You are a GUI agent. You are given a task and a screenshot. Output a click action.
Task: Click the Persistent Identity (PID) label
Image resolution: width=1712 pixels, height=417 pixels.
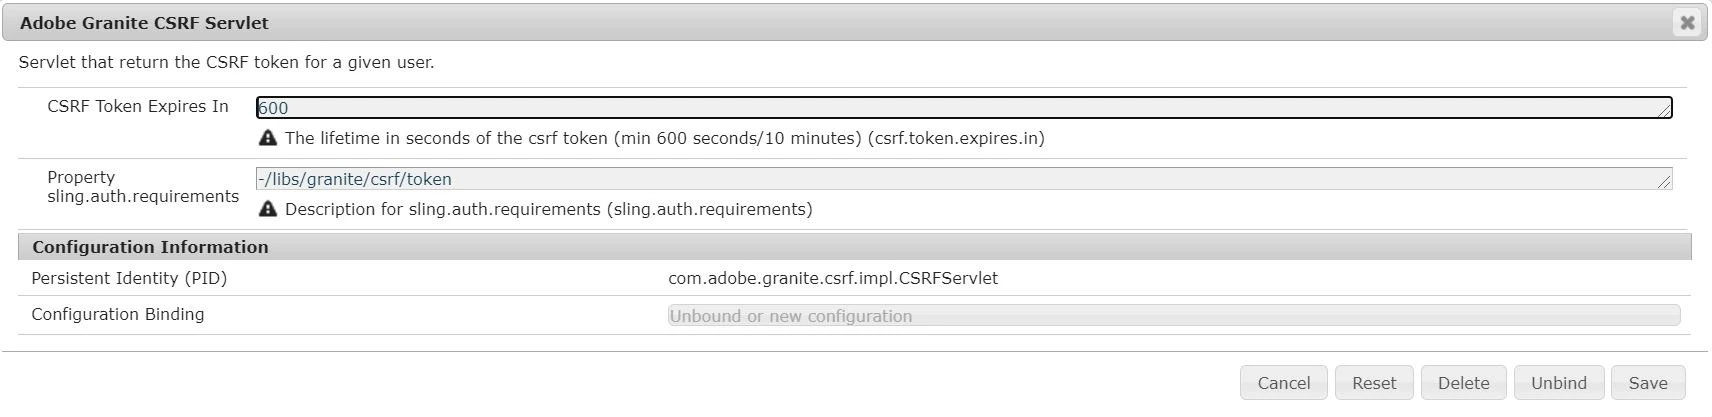coord(129,278)
